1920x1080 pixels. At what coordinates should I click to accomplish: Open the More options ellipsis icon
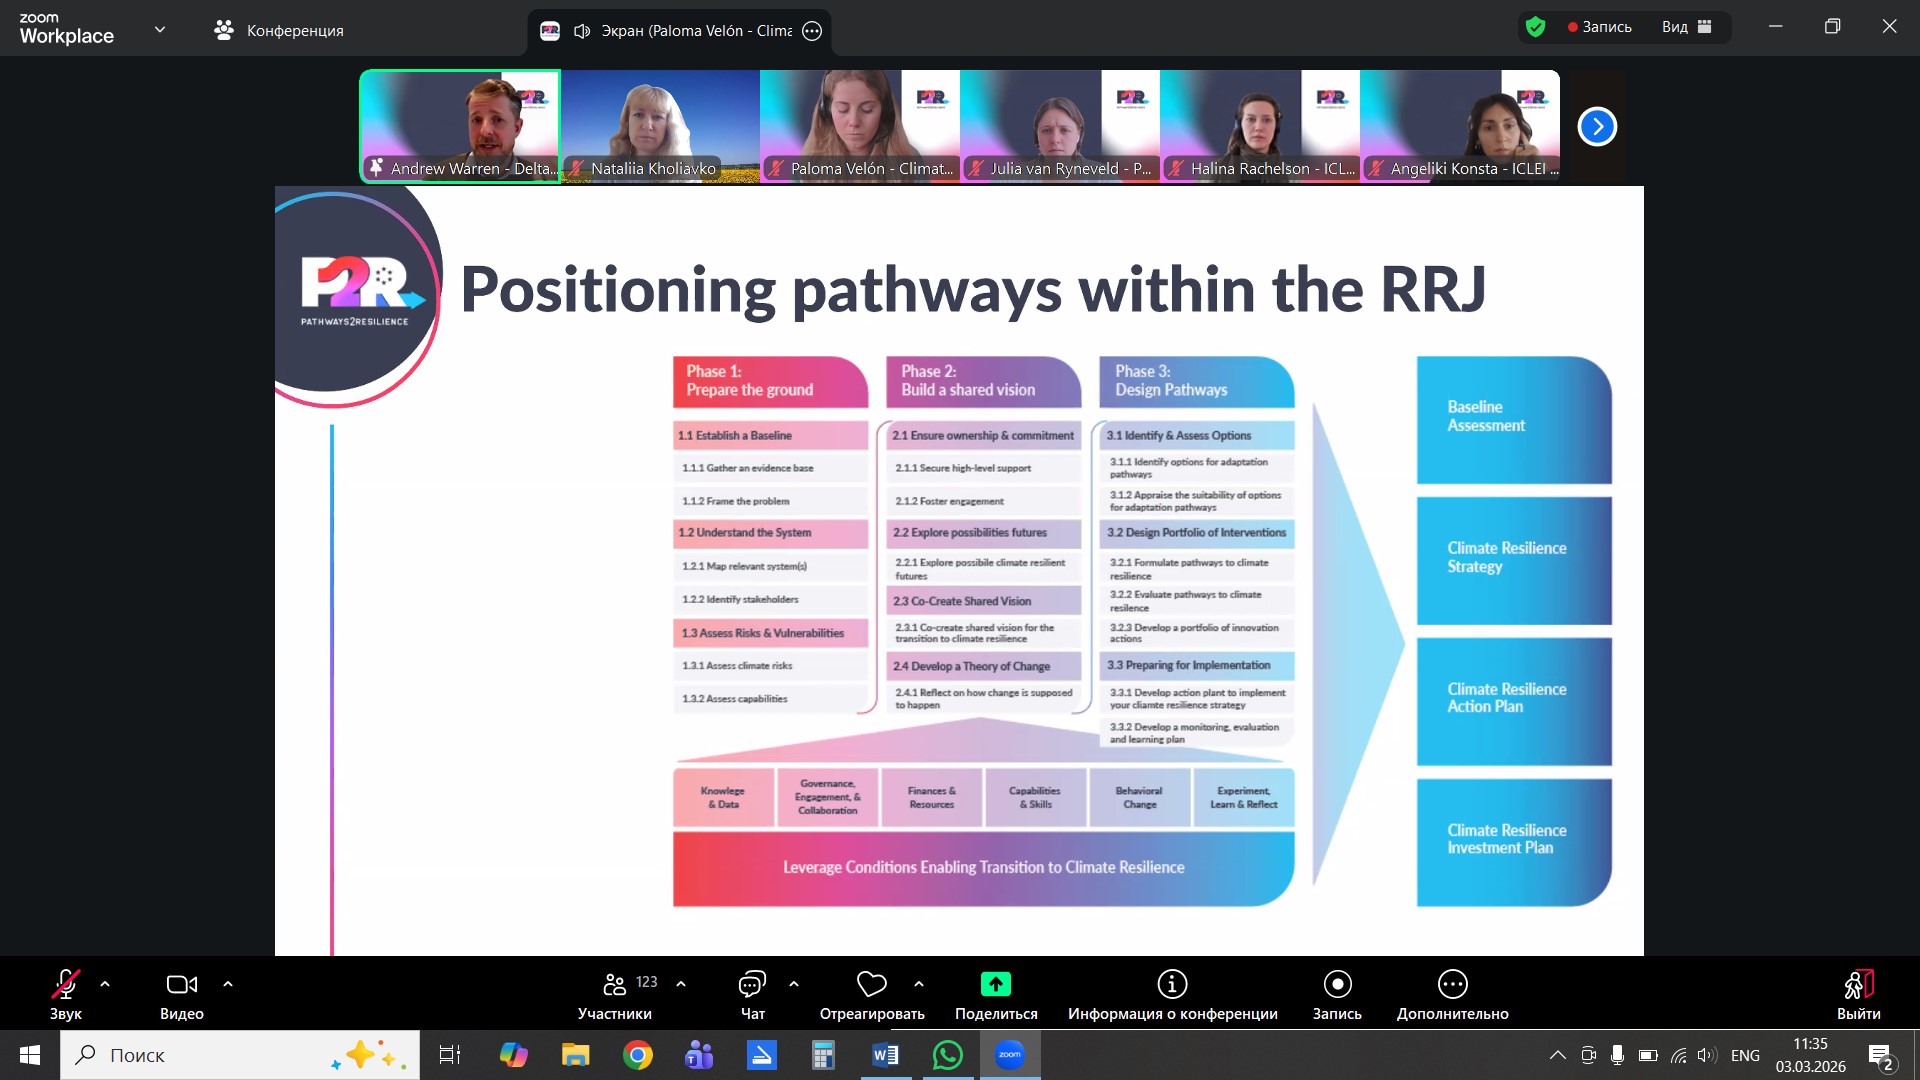coord(1452,985)
